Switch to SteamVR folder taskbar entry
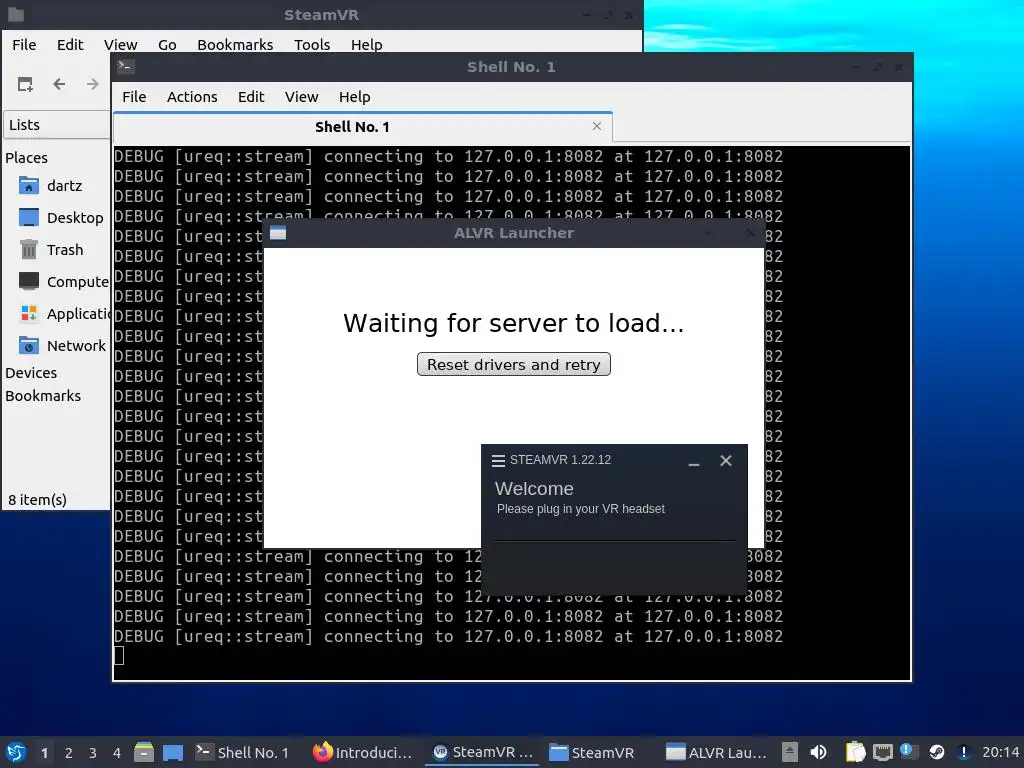Screen dimensions: 1024x768 point(592,752)
